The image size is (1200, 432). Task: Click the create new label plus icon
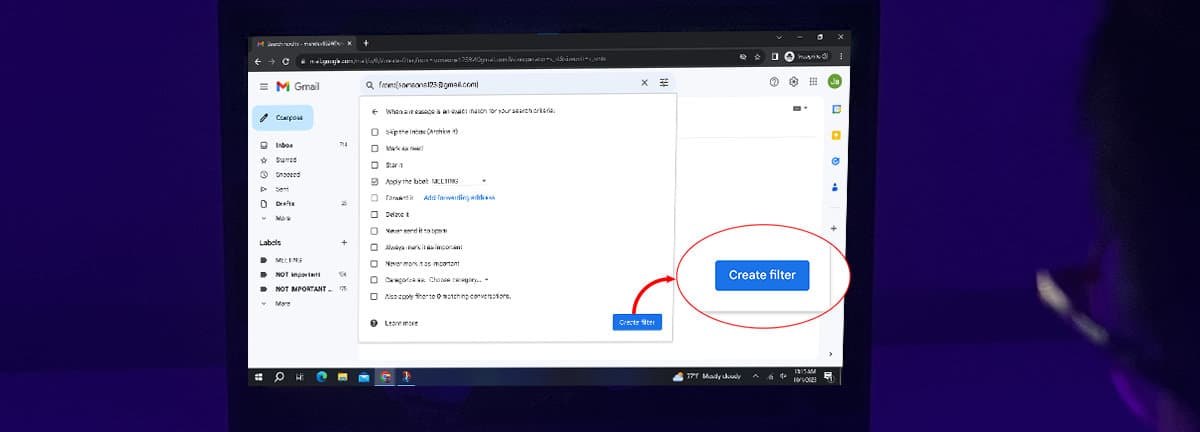point(344,242)
